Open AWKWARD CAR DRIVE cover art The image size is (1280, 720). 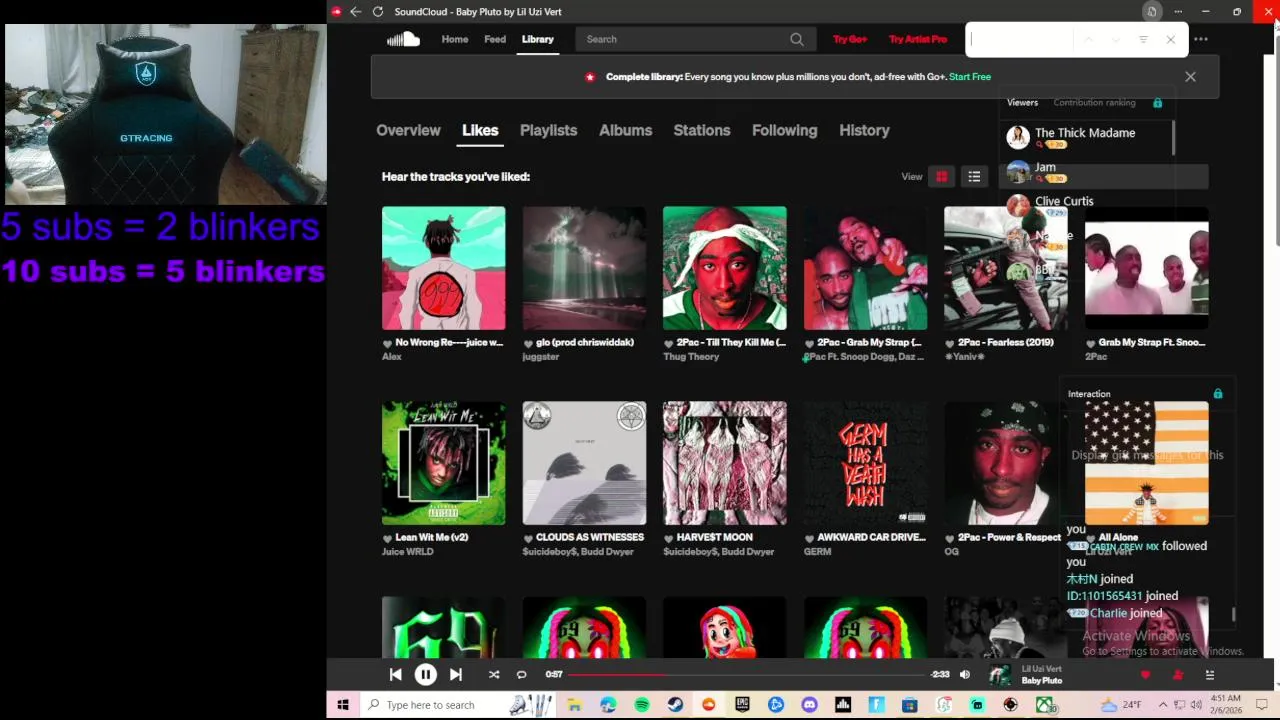click(x=865, y=463)
